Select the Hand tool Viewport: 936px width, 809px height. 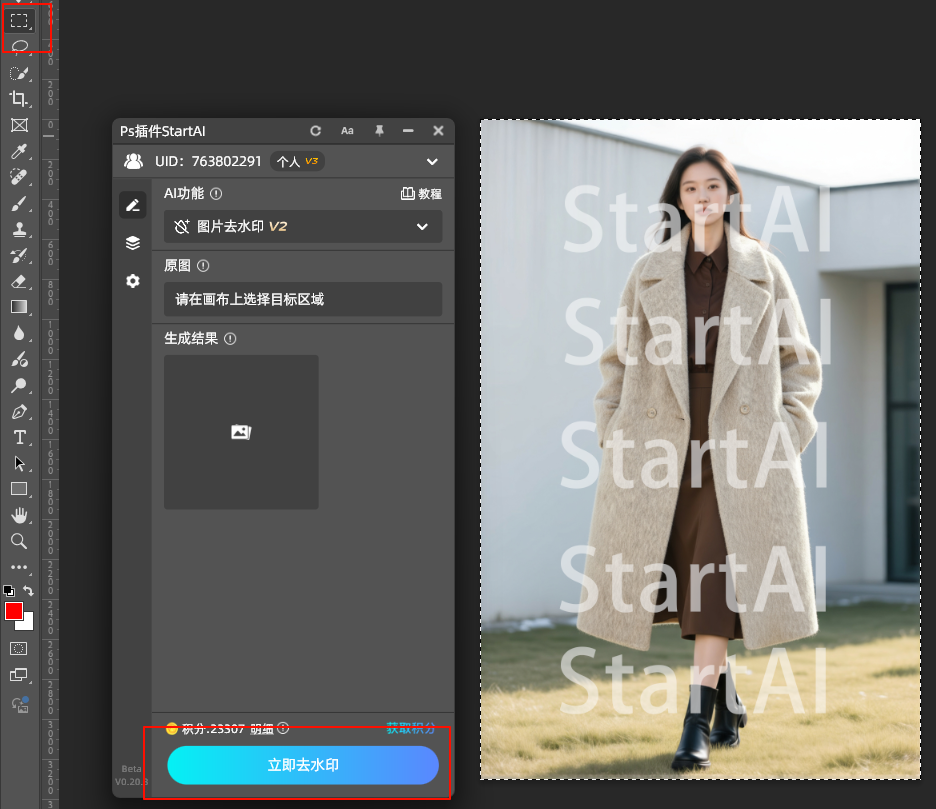[x=19, y=515]
